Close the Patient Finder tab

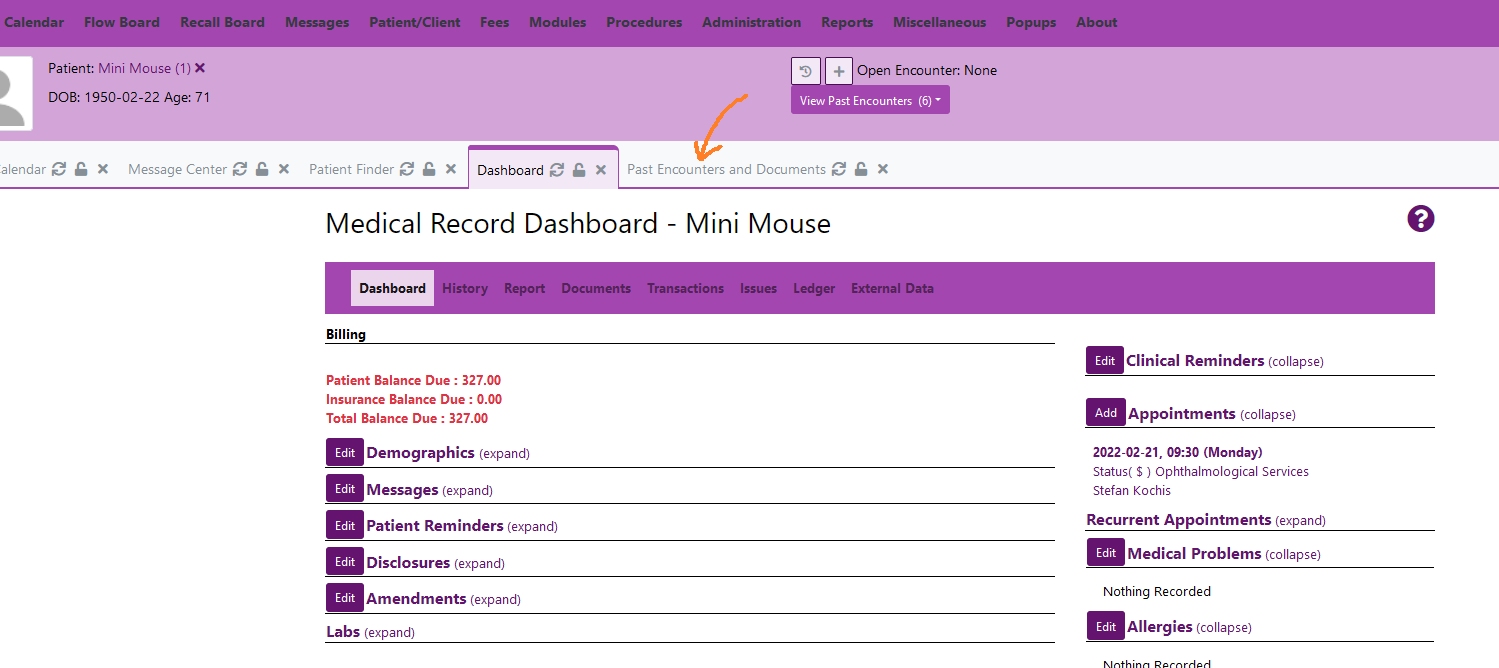450,169
